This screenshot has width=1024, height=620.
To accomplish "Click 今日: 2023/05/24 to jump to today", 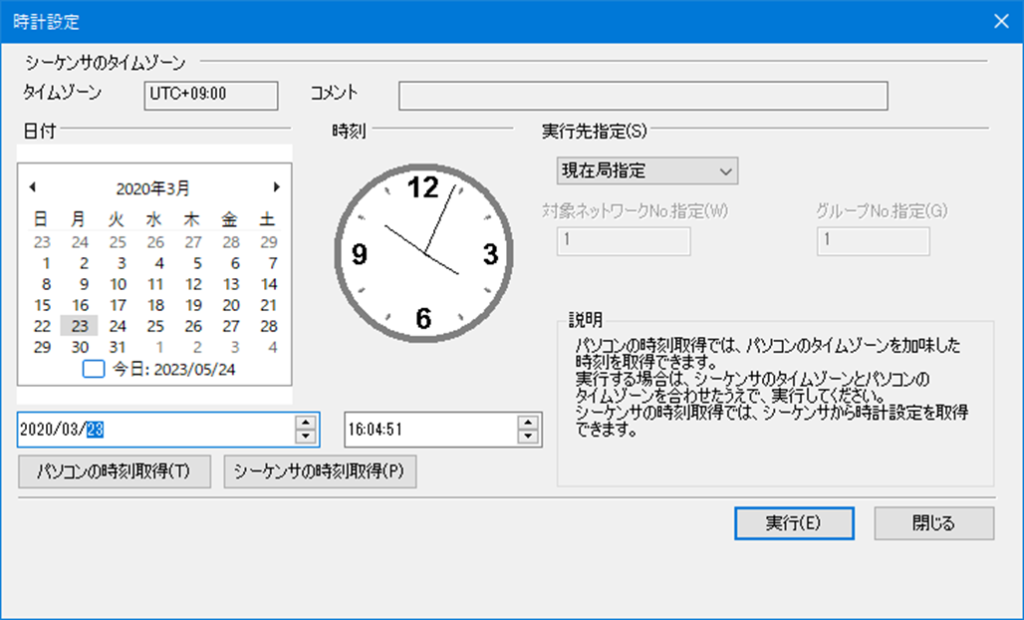I will tap(174, 369).
